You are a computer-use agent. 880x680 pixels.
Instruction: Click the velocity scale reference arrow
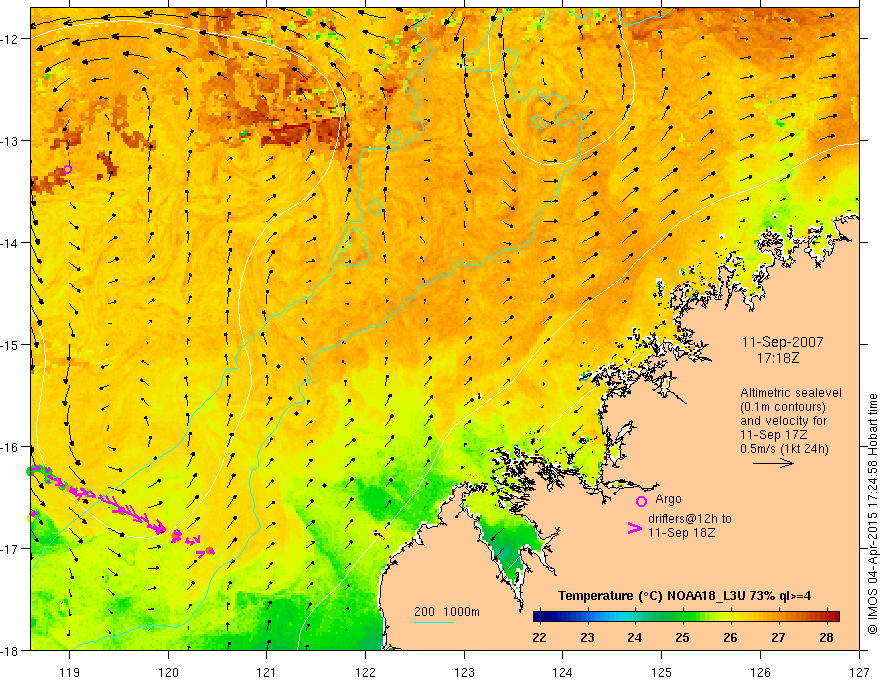[773, 463]
